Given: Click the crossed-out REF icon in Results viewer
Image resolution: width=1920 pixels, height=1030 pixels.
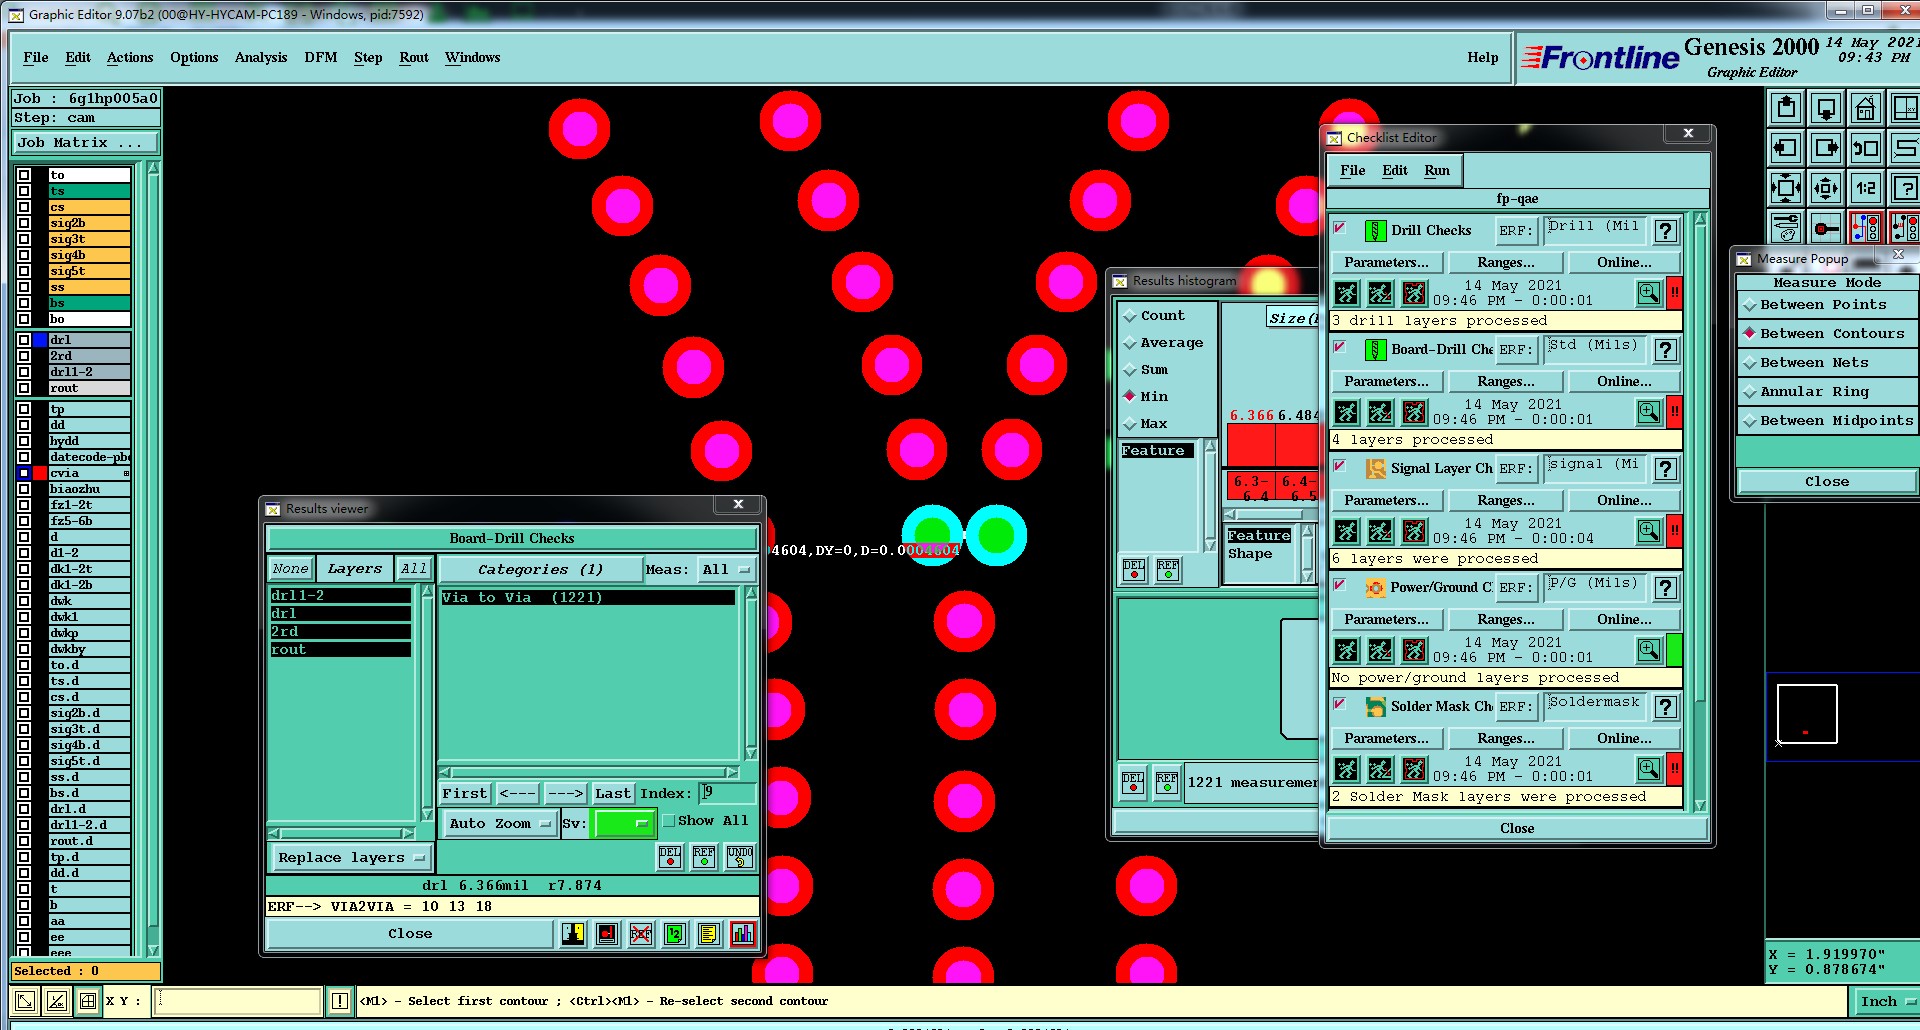Looking at the screenshot, I should 641,934.
